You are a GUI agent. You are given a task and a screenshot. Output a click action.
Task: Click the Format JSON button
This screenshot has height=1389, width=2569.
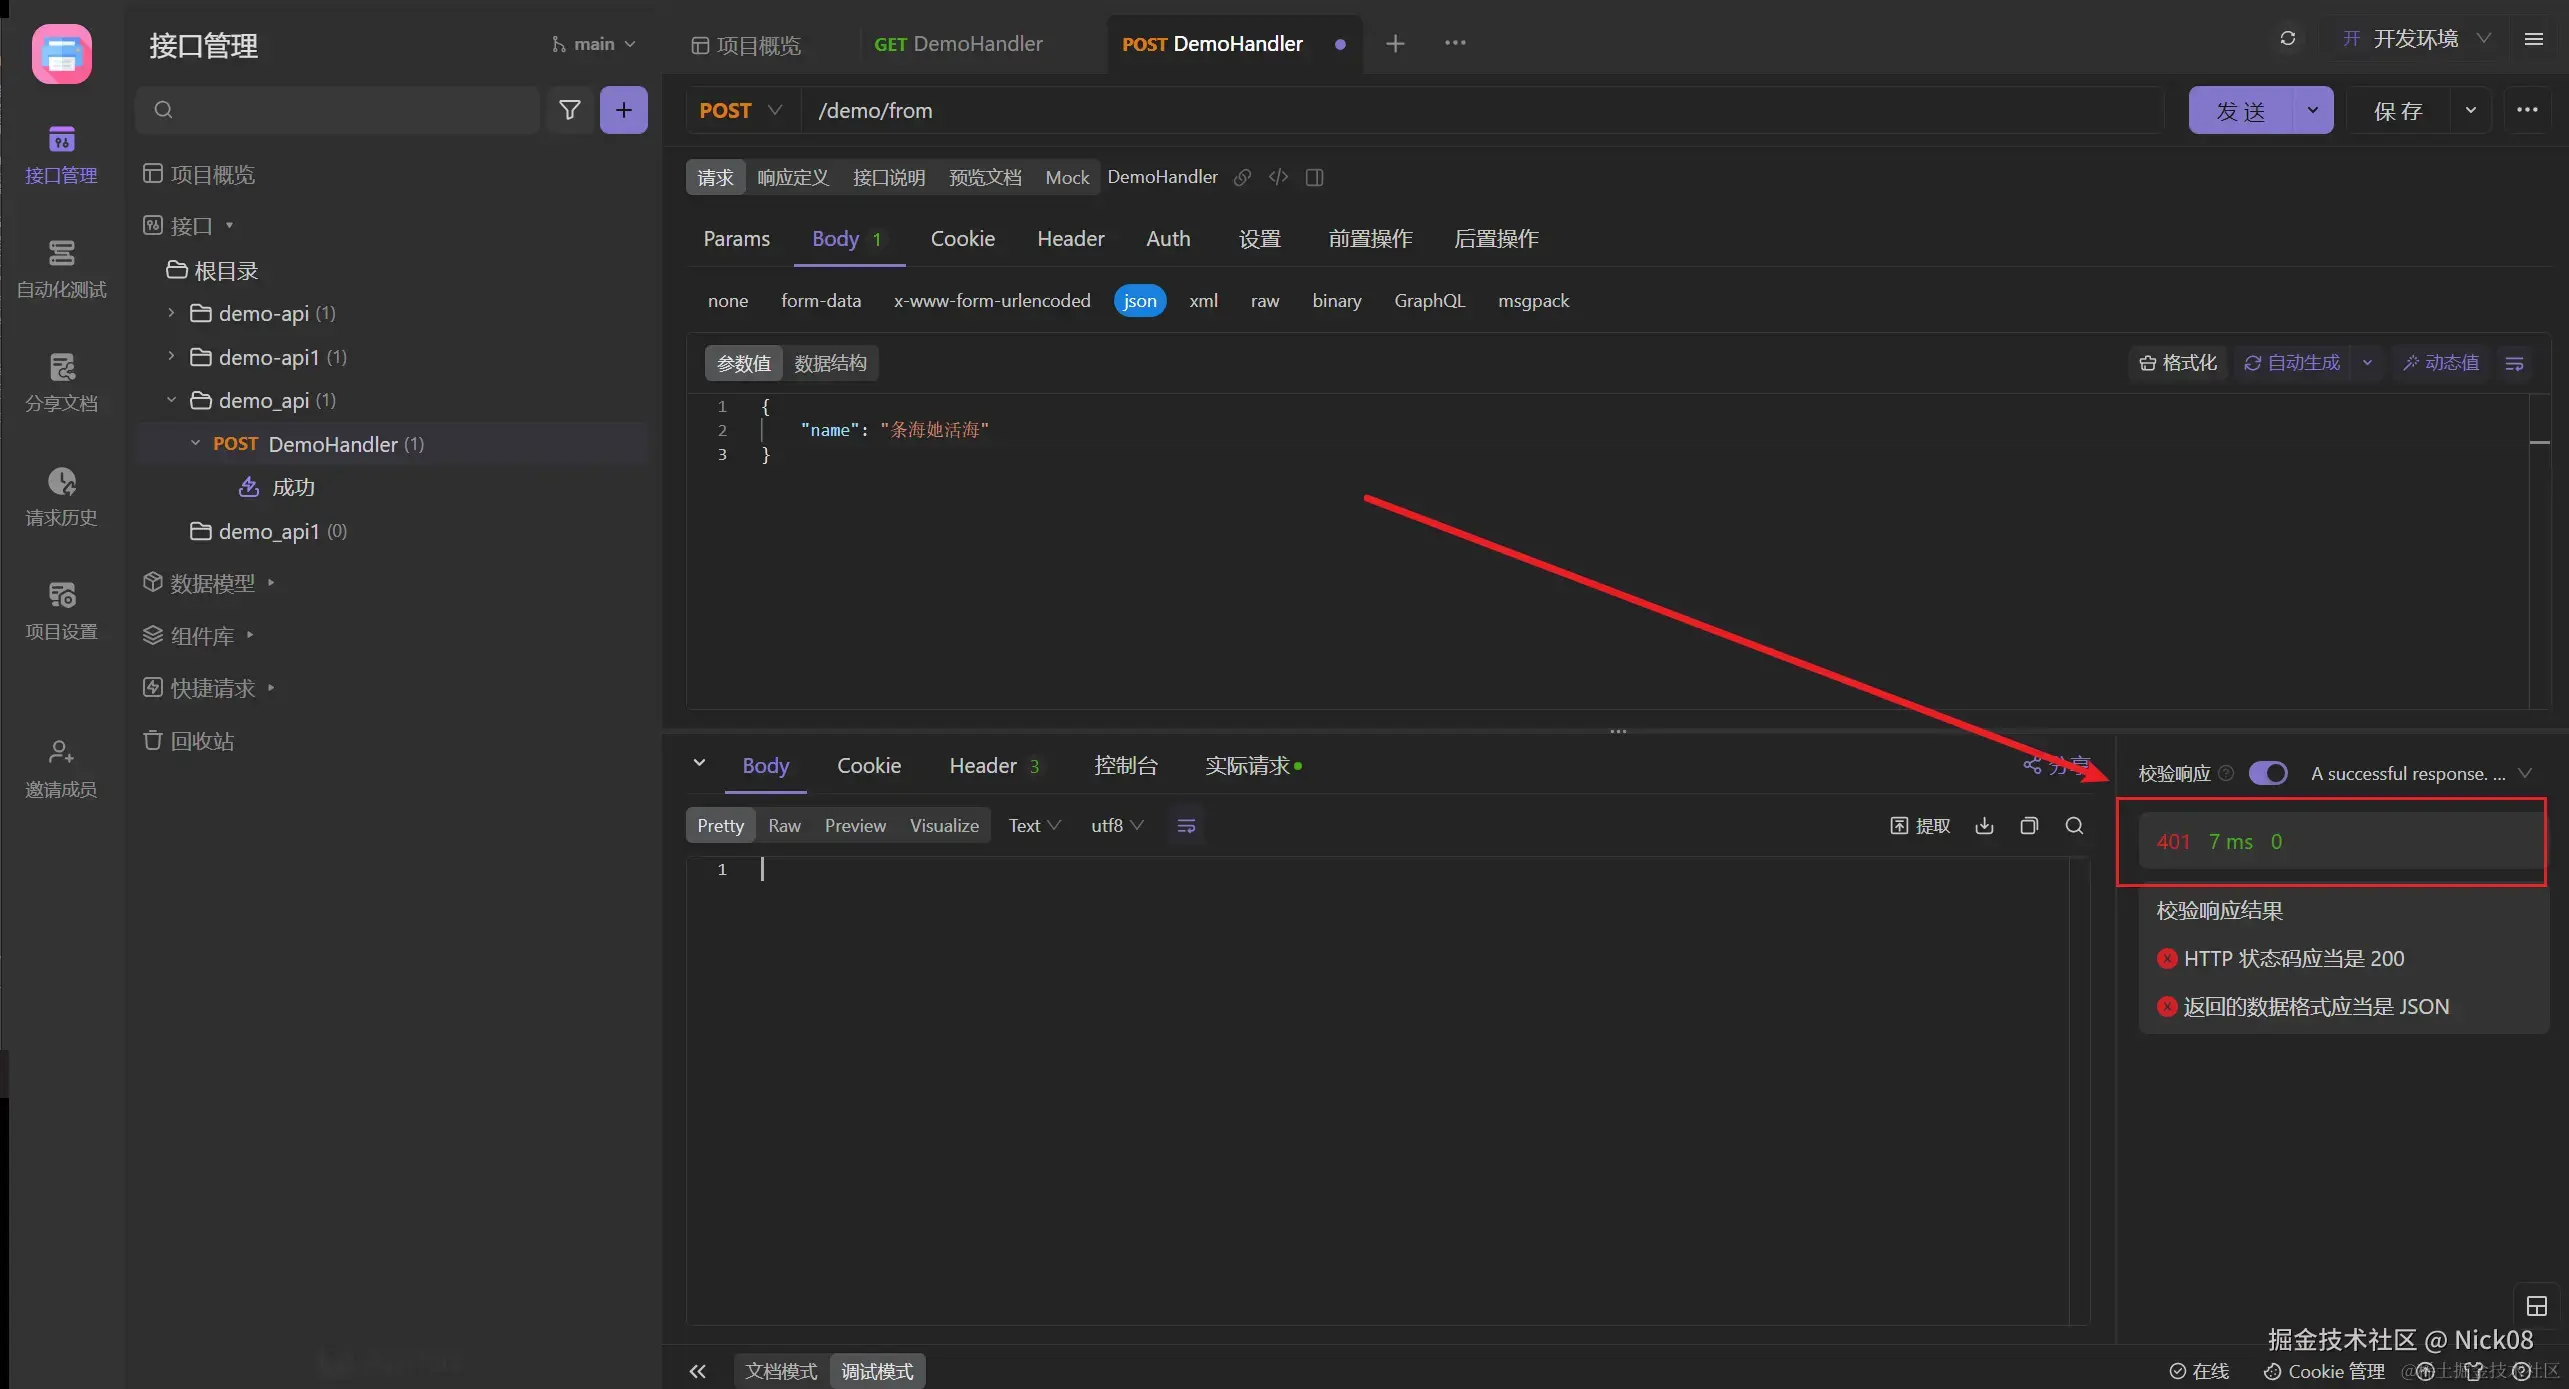coord(2178,363)
